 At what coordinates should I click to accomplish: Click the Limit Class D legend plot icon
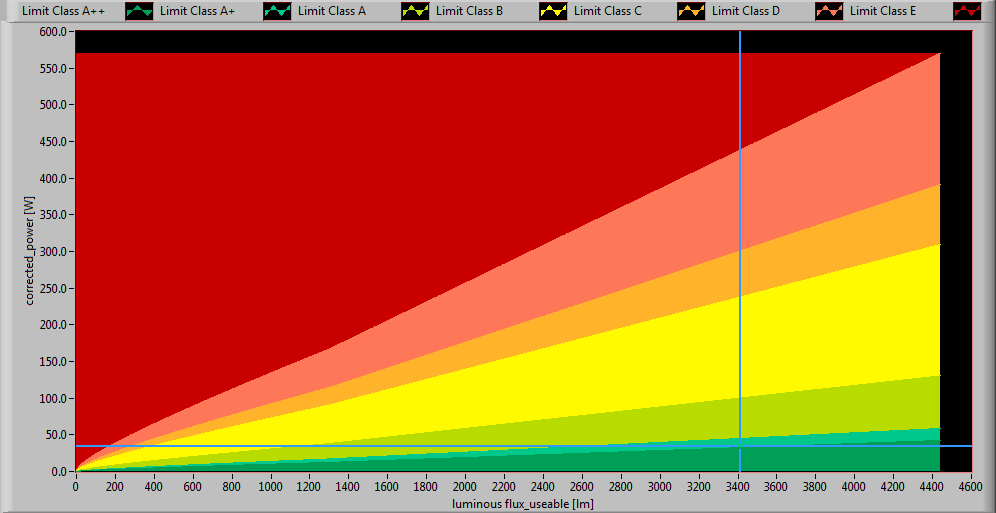(830, 11)
